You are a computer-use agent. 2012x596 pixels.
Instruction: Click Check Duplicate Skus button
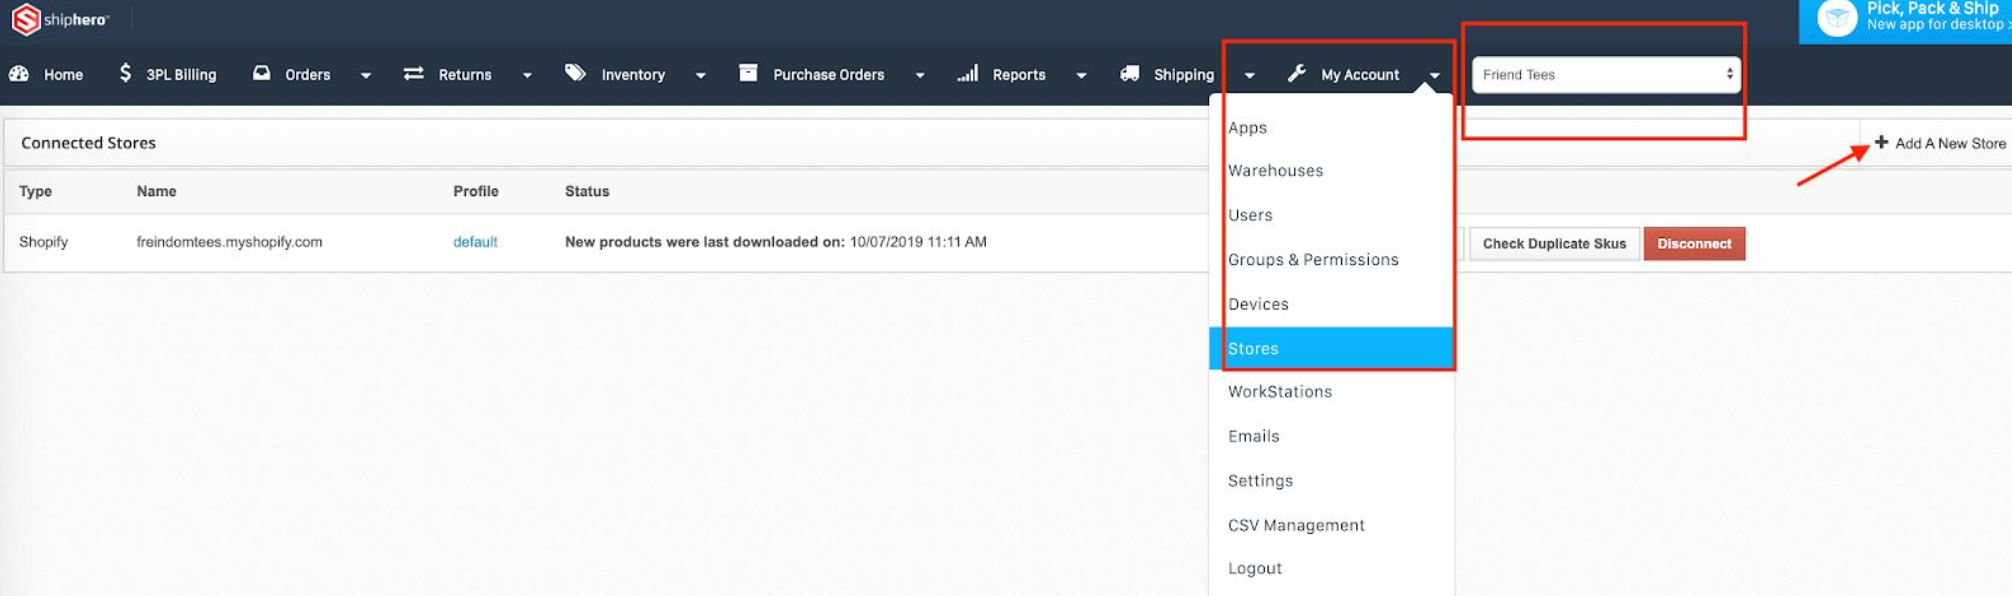[x=1554, y=244]
